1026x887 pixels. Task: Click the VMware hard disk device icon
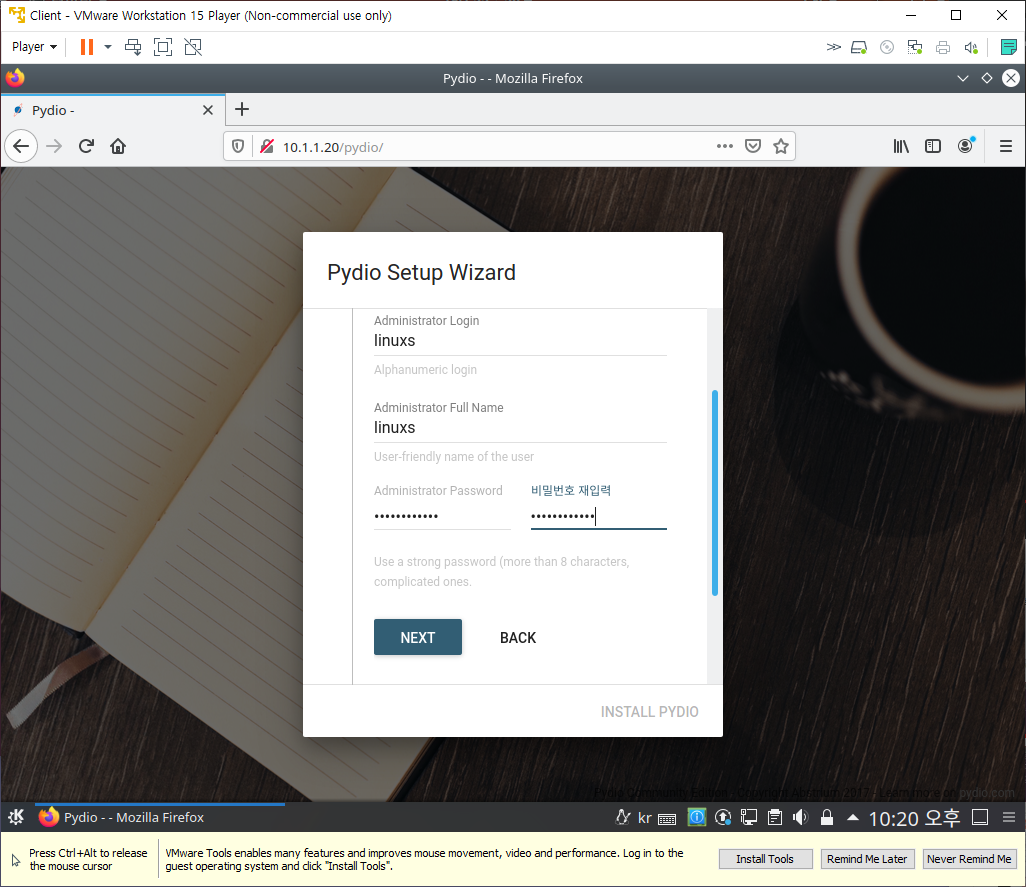click(859, 47)
